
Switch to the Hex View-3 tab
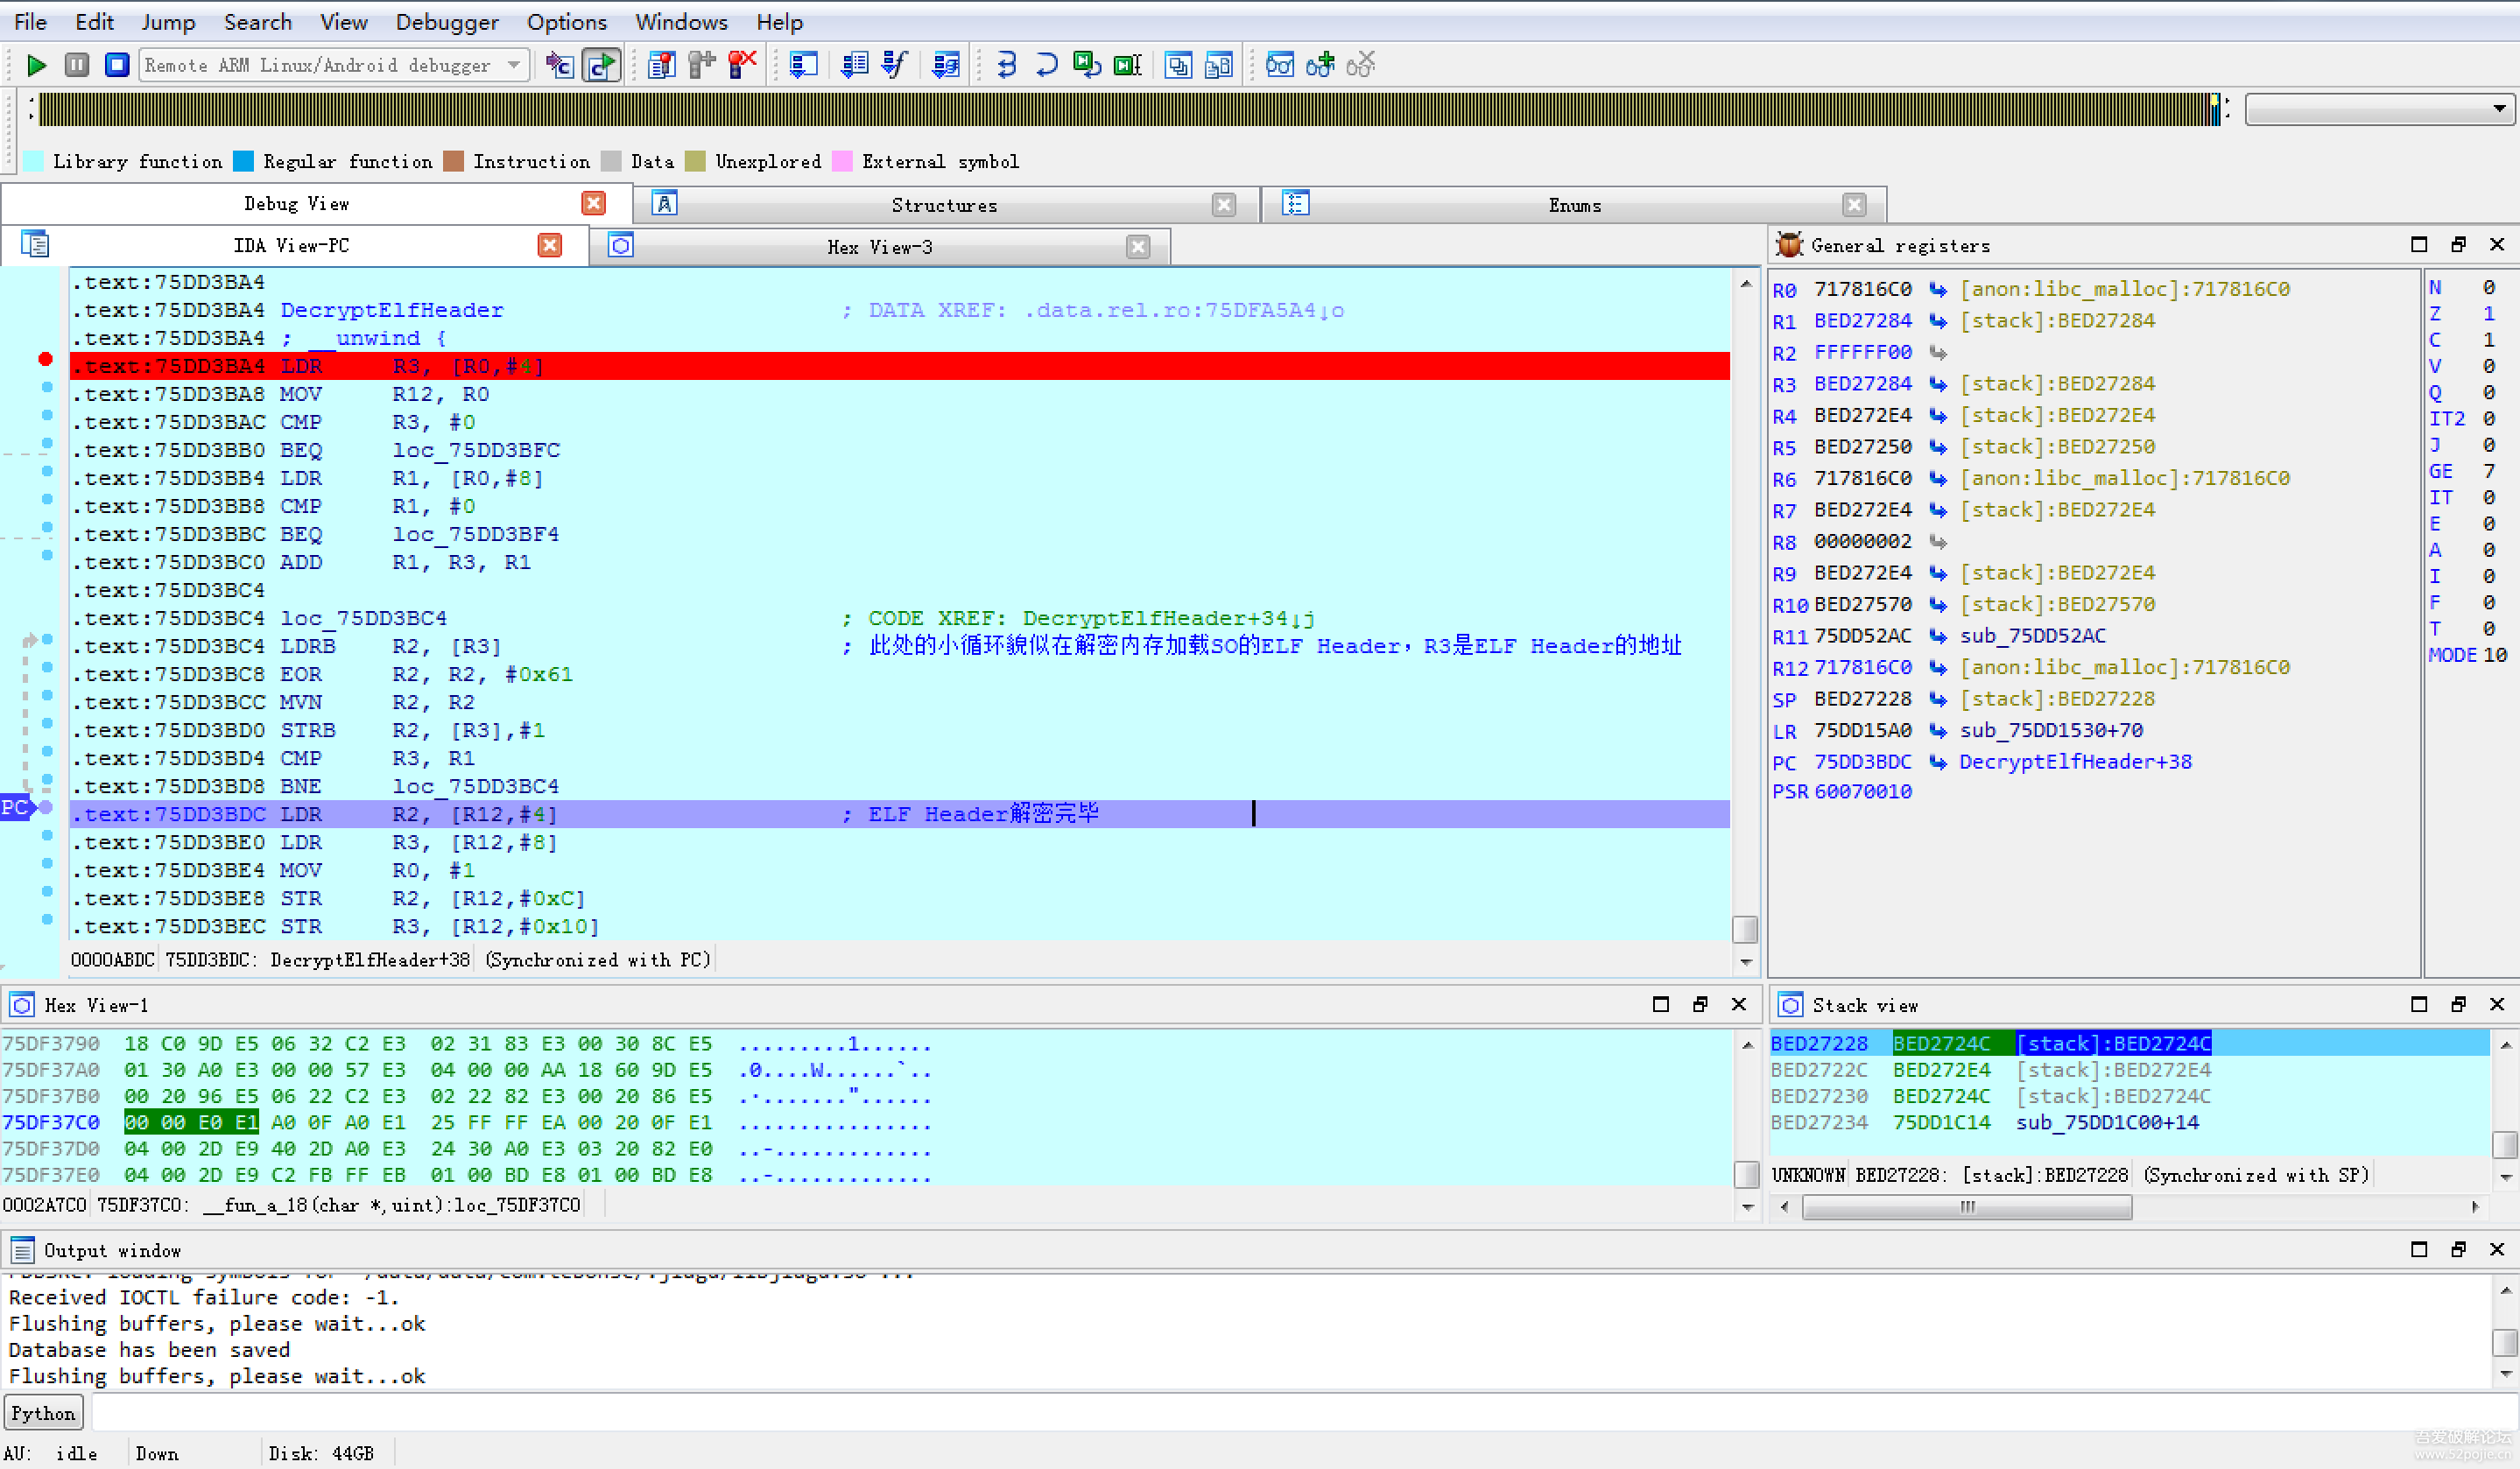(879, 247)
